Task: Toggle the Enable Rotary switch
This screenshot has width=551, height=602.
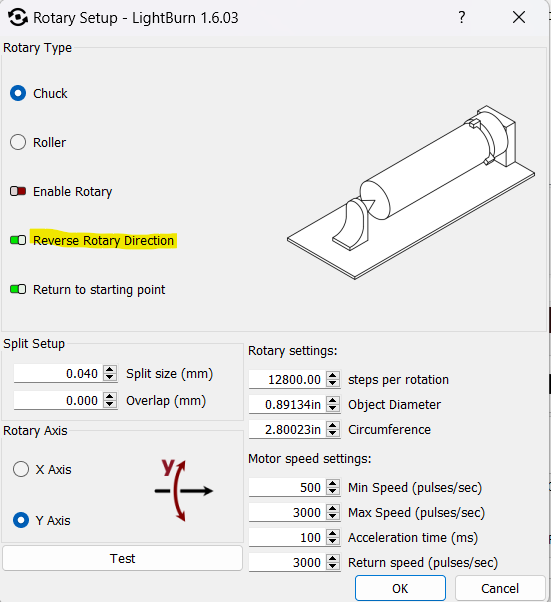Action: pos(18,191)
